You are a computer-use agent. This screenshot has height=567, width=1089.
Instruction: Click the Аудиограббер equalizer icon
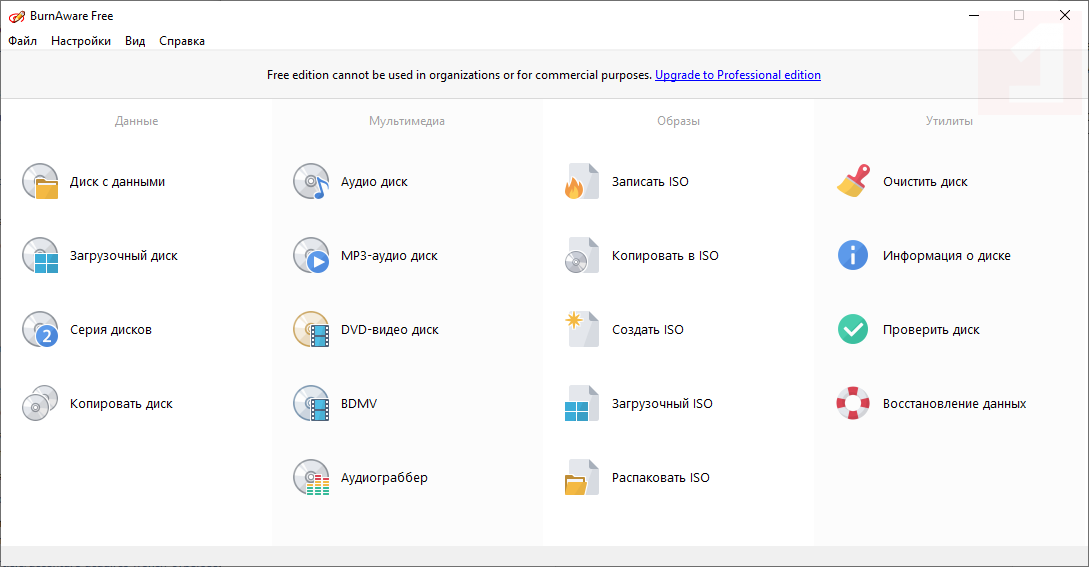311,477
